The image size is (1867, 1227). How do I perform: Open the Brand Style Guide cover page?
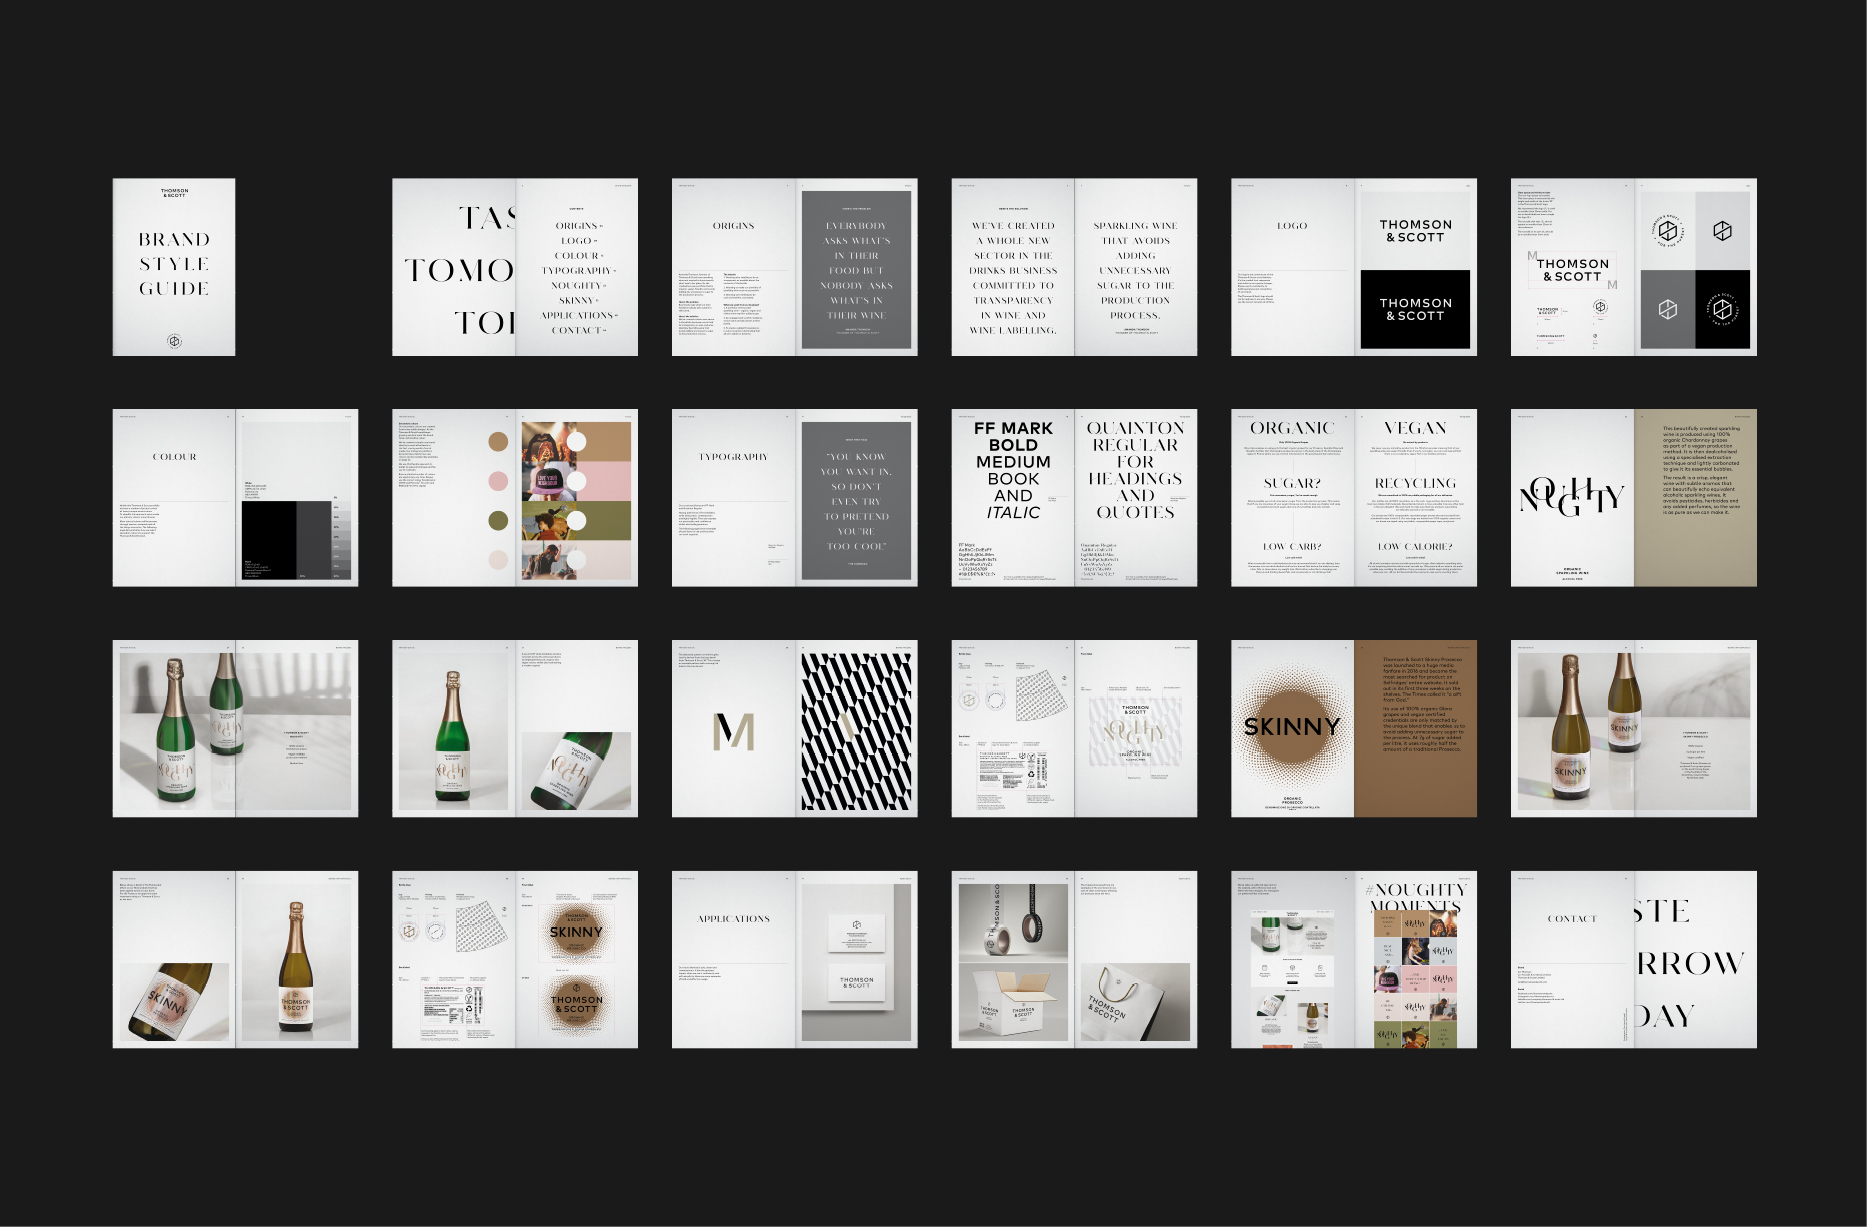pyautogui.click(x=174, y=267)
